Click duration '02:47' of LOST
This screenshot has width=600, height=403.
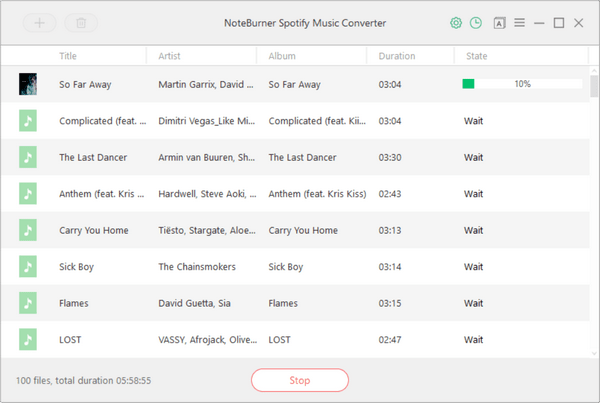point(390,340)
